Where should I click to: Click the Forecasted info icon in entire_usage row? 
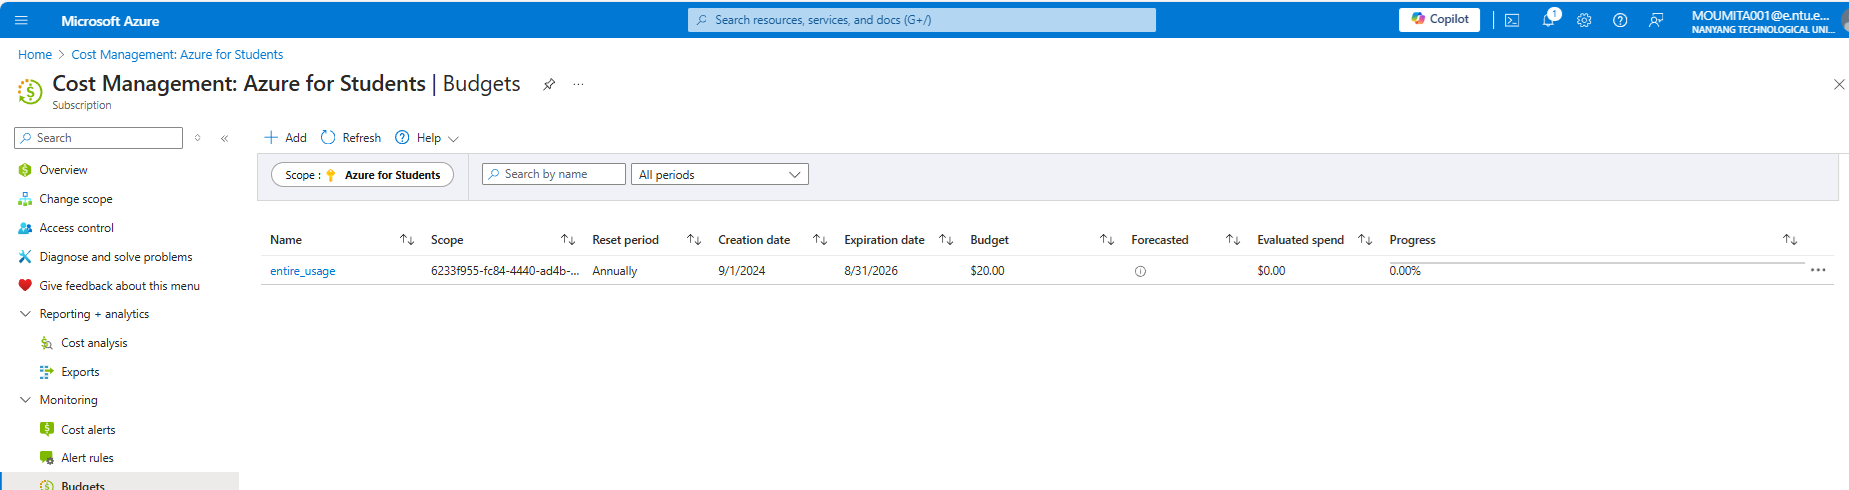[1140, 271]
